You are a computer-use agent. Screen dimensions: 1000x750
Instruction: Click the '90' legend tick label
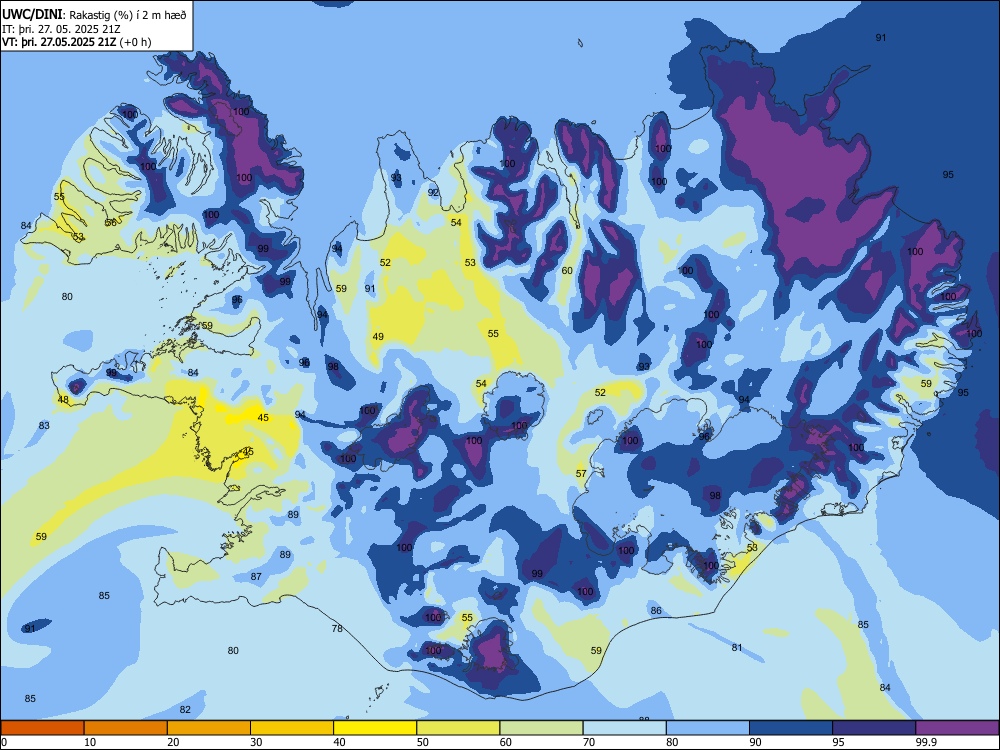point(755,742)
